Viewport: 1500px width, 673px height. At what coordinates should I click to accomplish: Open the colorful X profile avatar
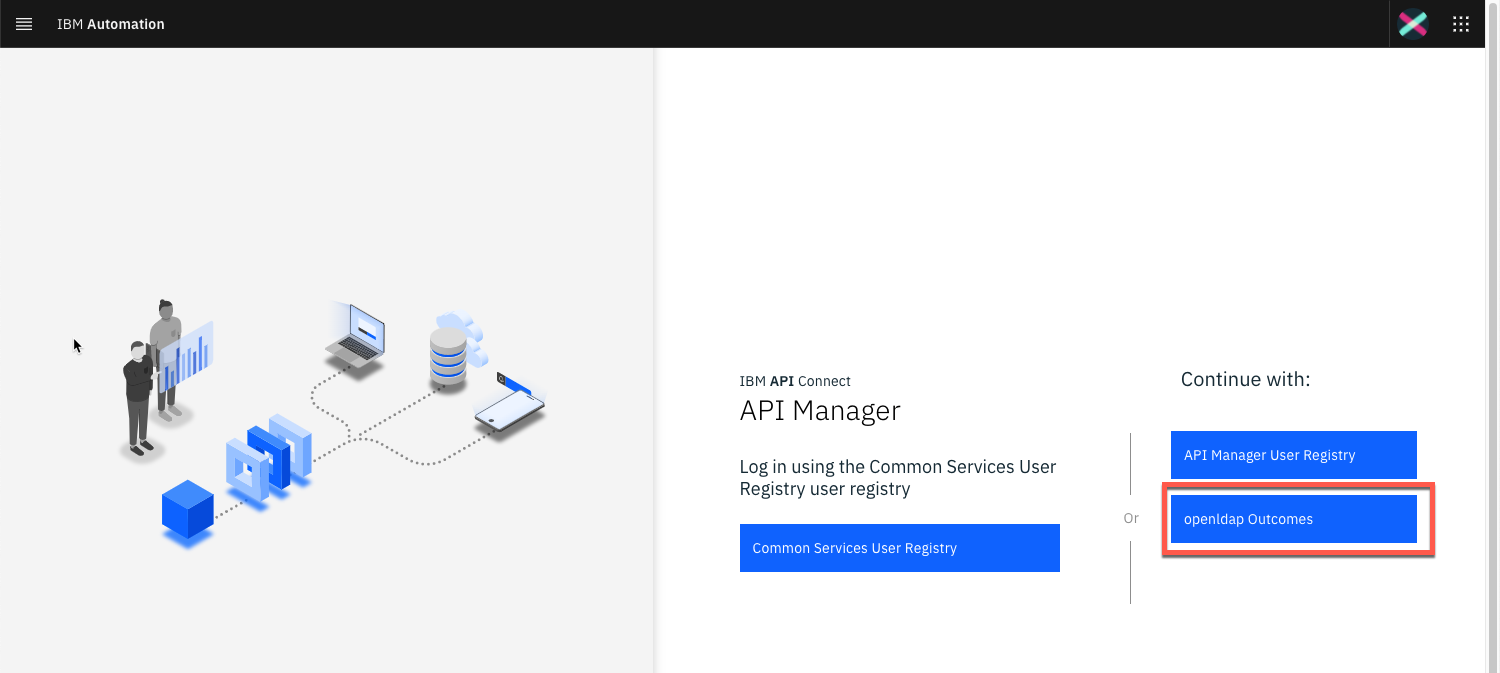(1413, 24)
